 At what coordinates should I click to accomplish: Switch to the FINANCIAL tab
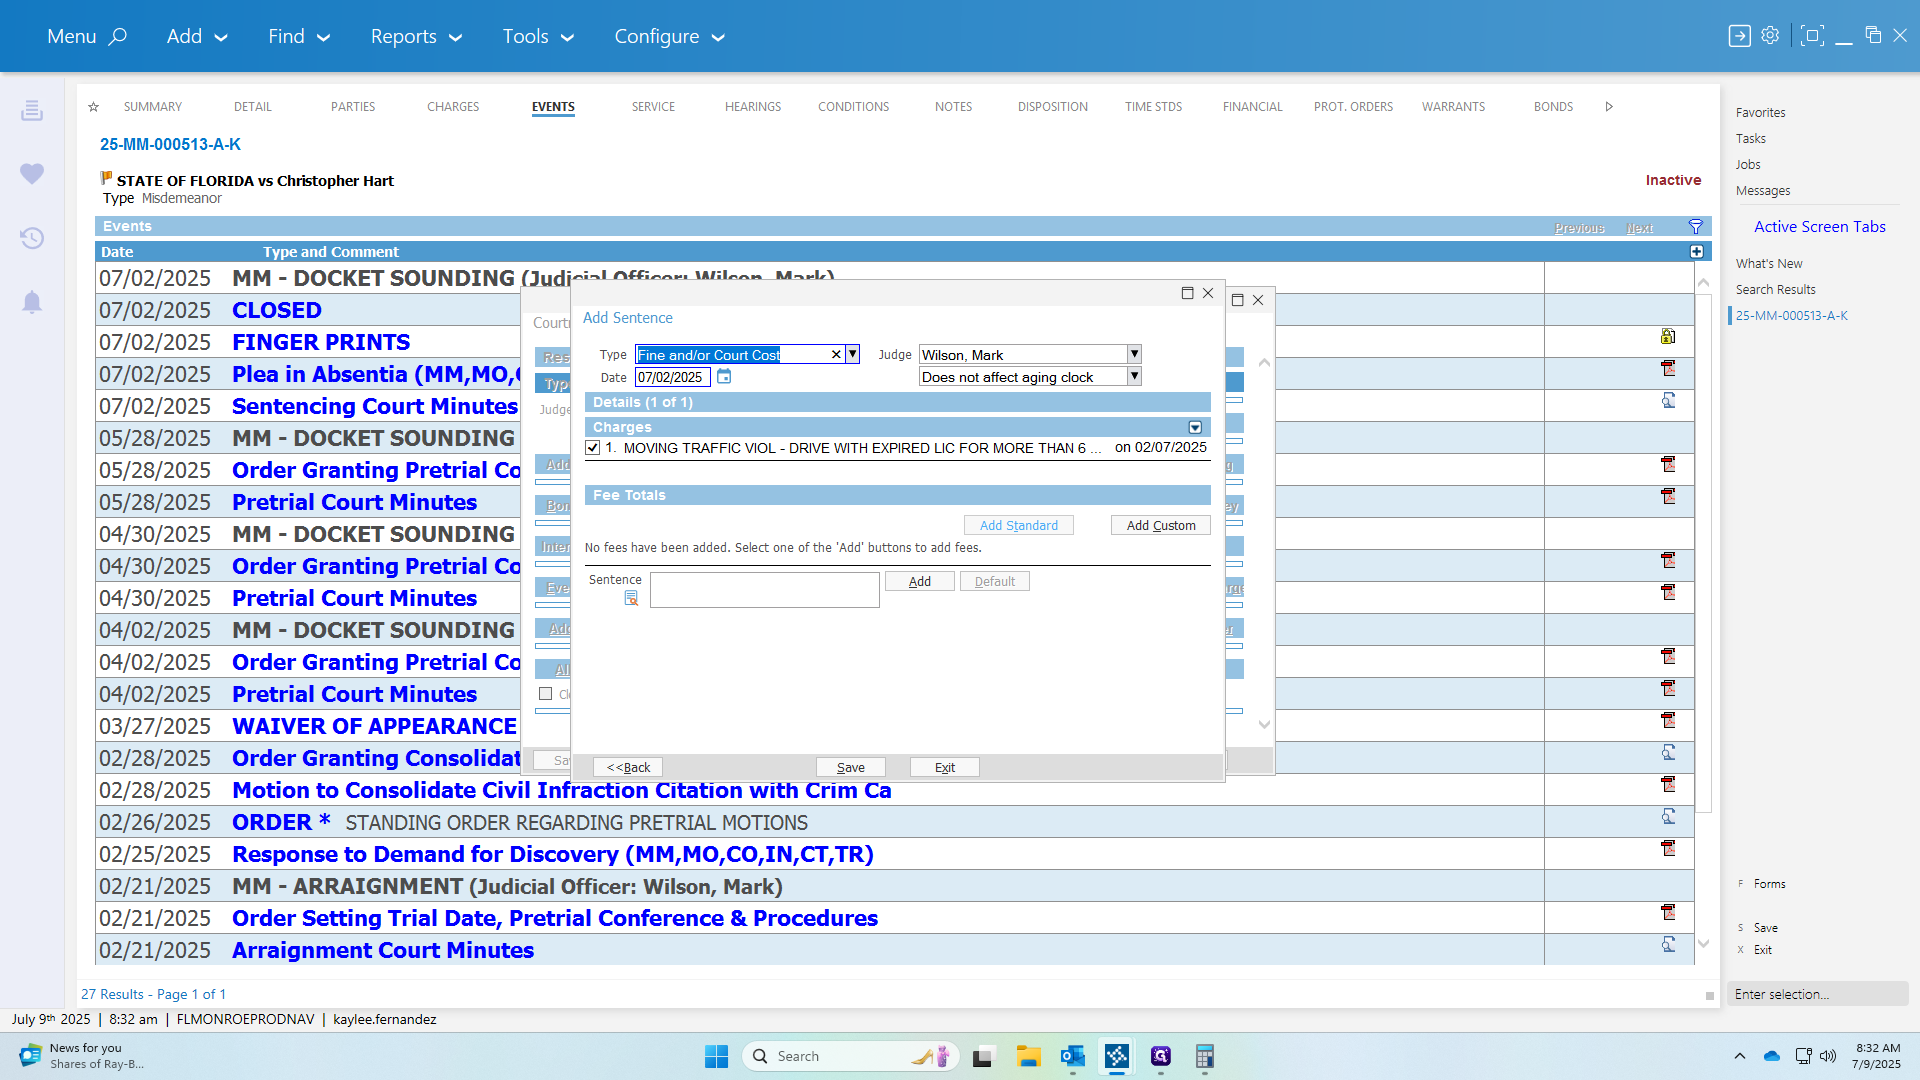pyautogui.click(x=1252, y=107)
